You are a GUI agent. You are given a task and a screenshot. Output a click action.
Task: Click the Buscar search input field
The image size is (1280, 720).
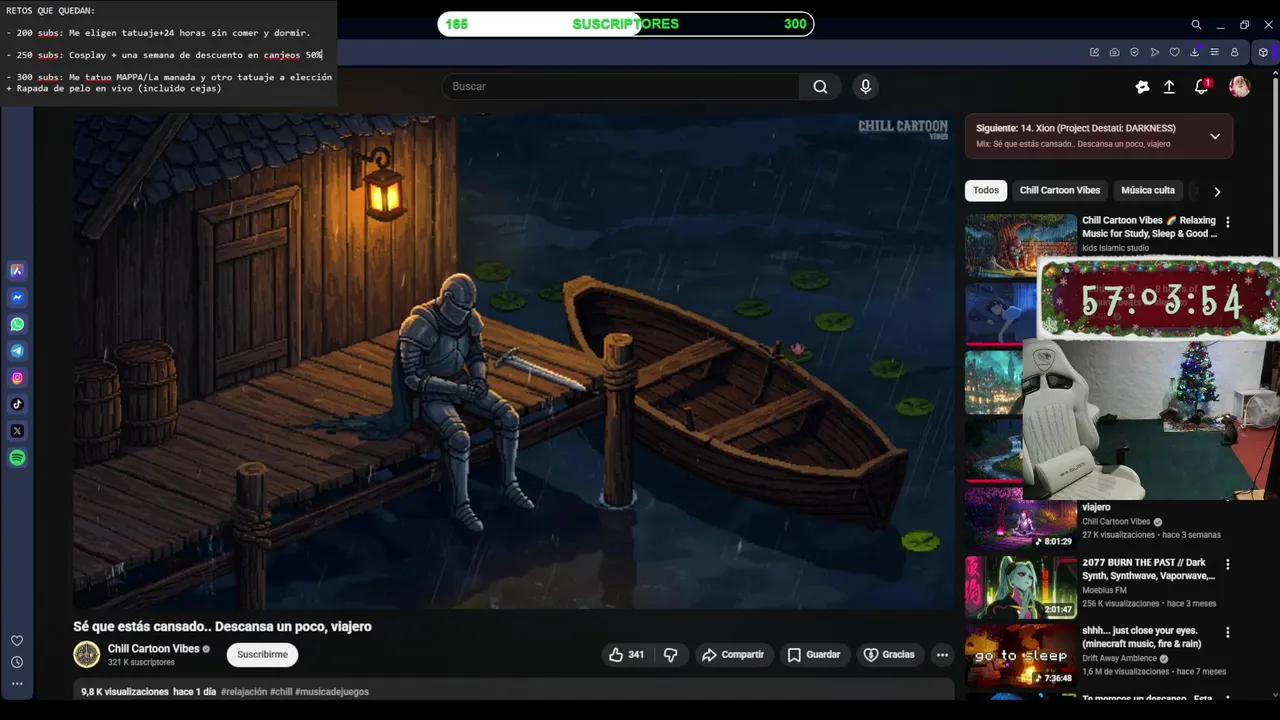620,87
